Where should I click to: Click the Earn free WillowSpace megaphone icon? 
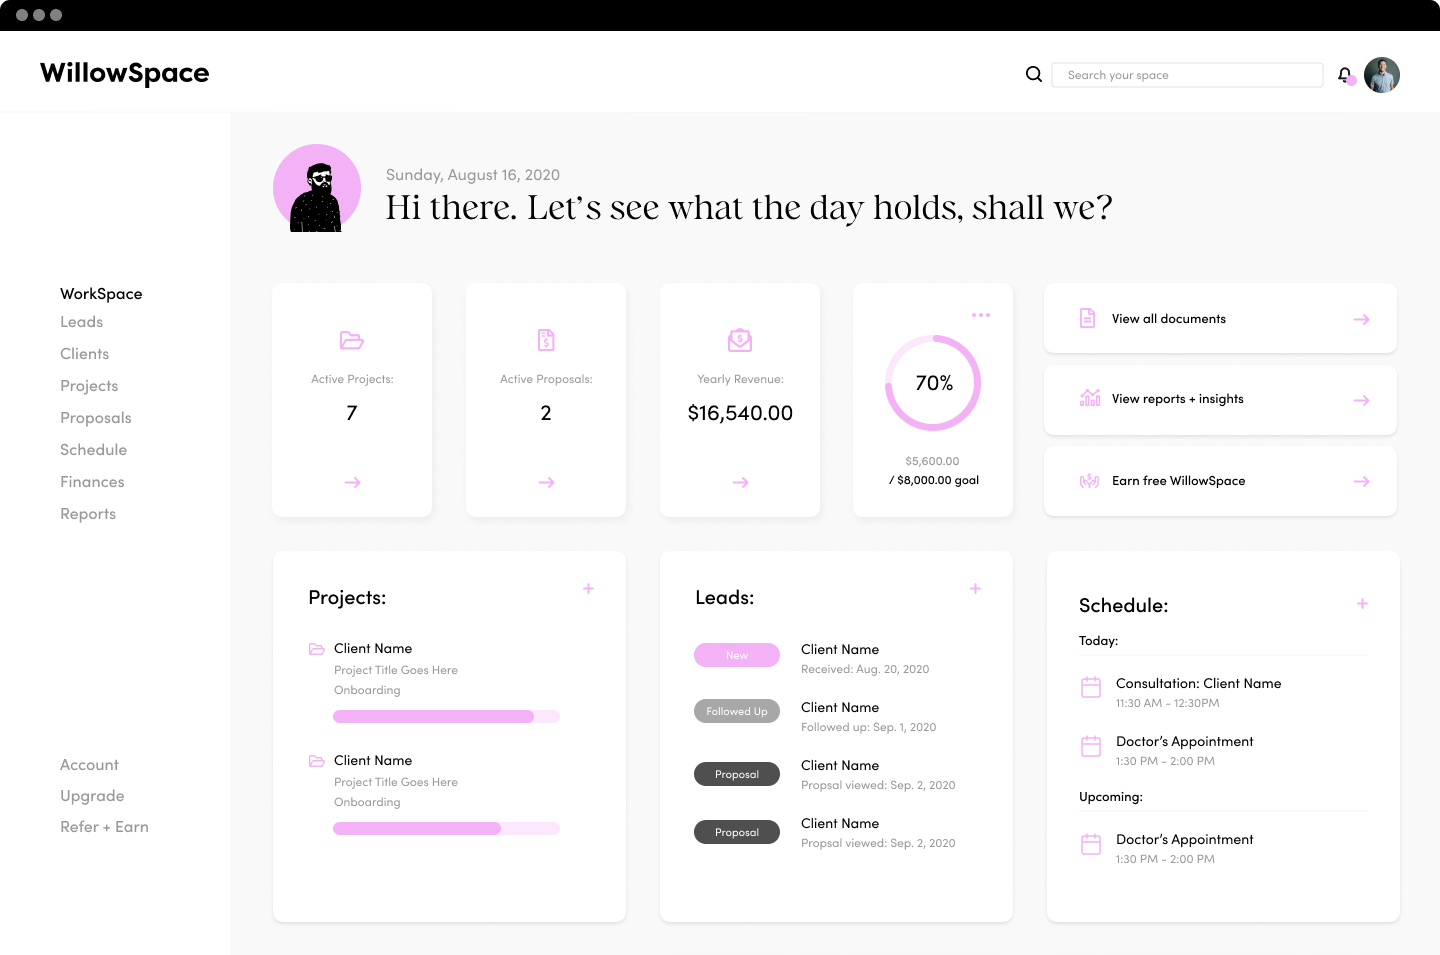[1089, 481]
